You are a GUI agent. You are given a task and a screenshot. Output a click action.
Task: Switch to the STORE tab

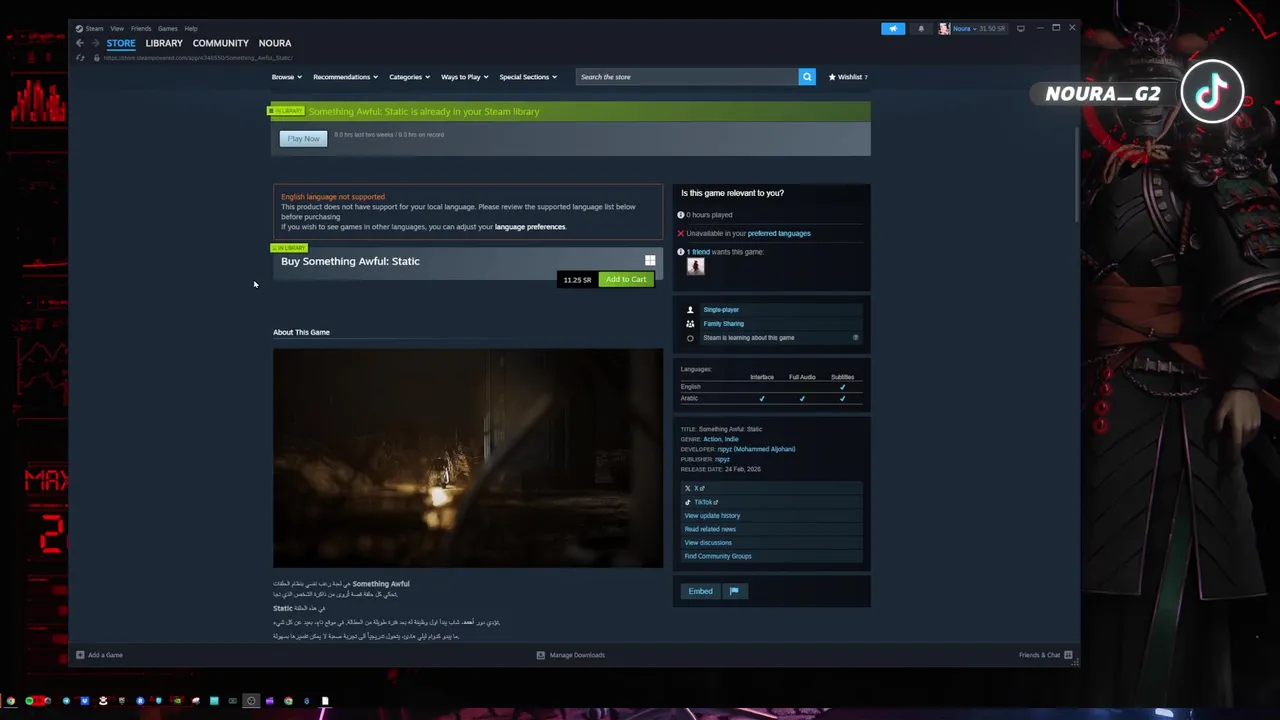coord(121,43)
